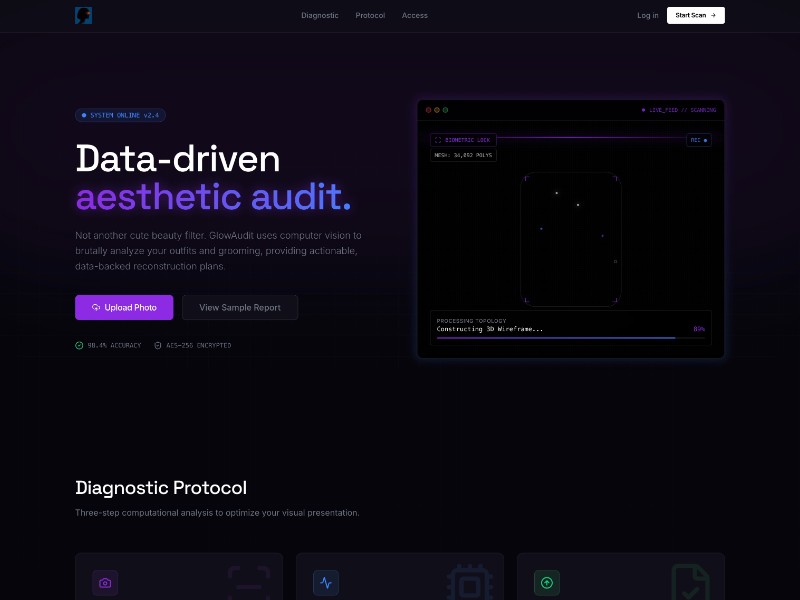
Task: Click the REC indicator in scanner panel
Action: click(x=699, y=140)
